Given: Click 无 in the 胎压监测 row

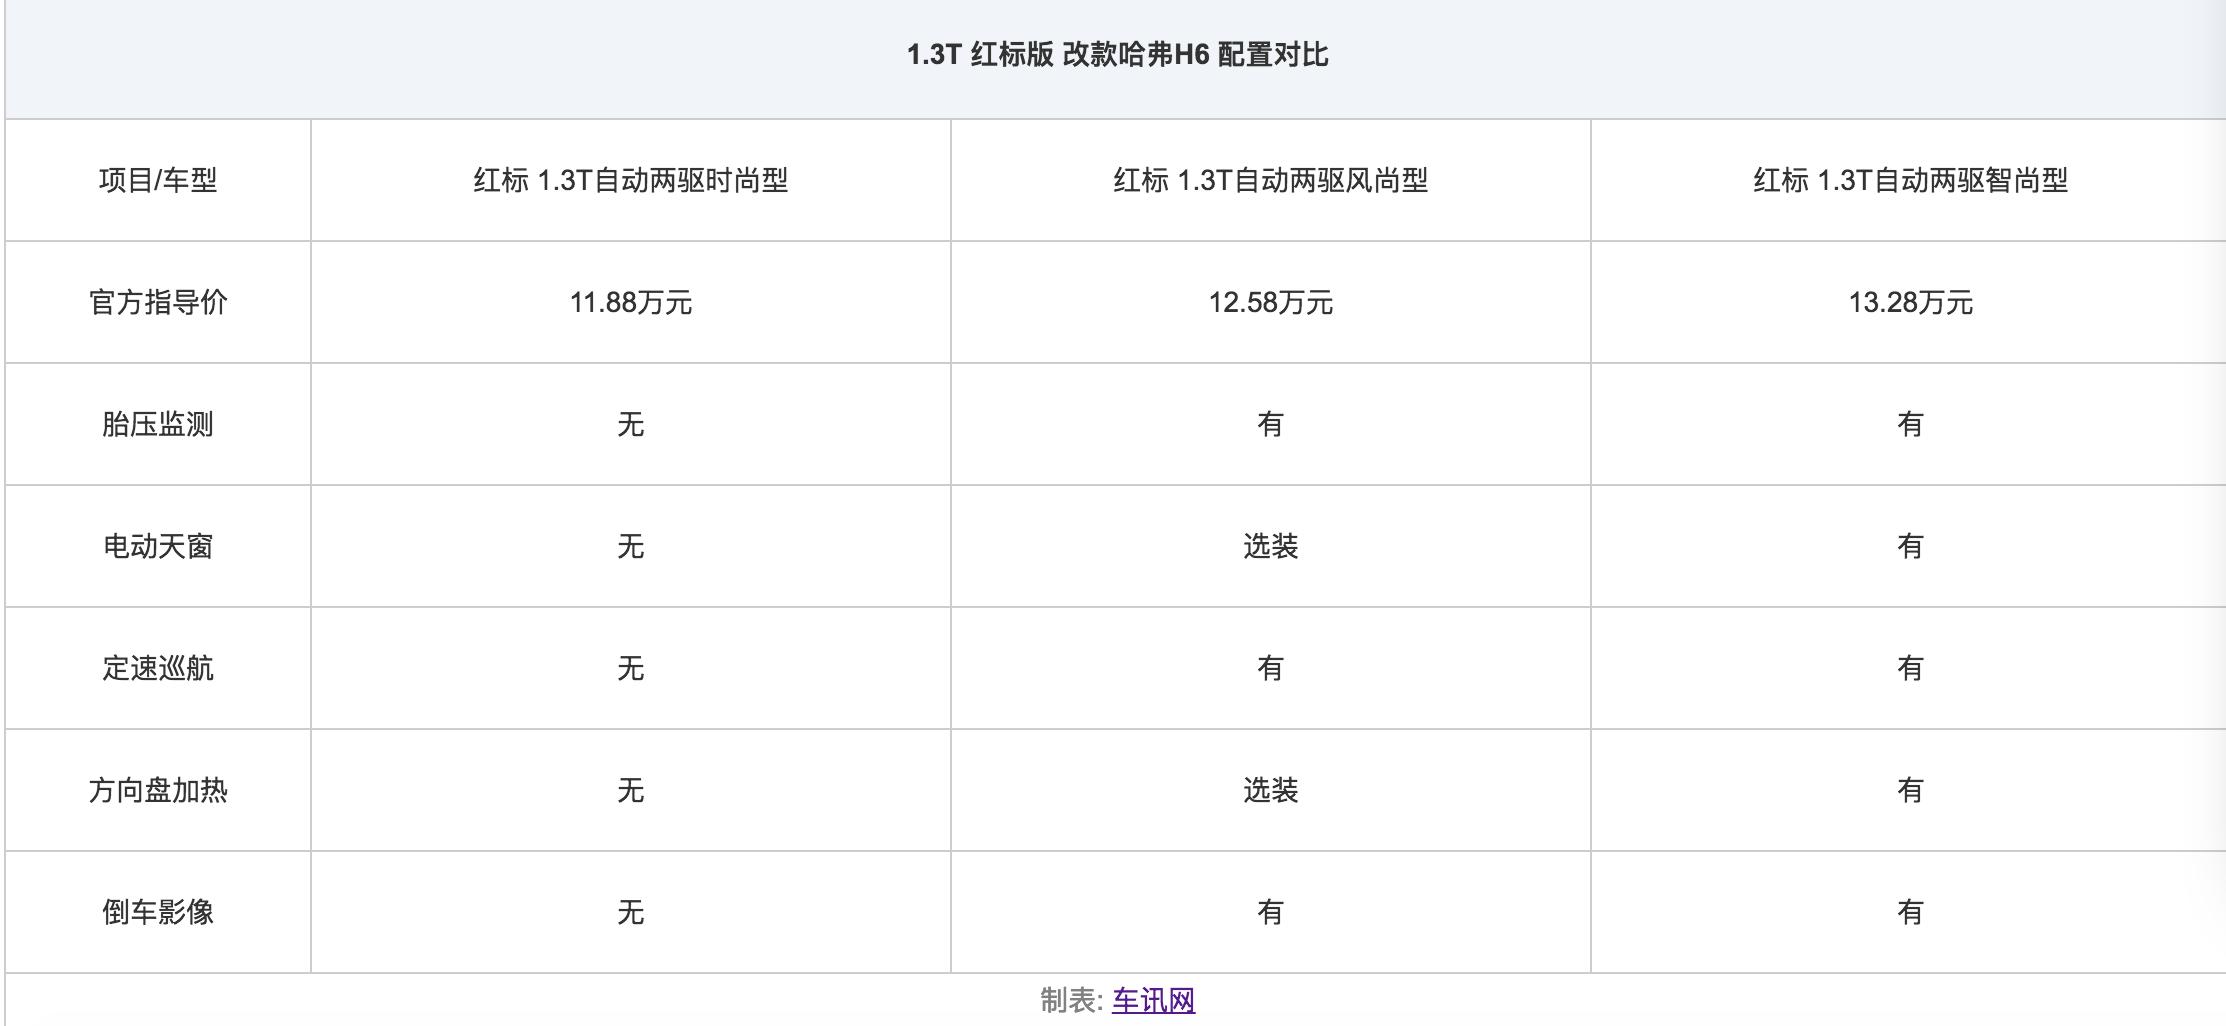Looking at the screenshot, I should click(x=630, y=424).
